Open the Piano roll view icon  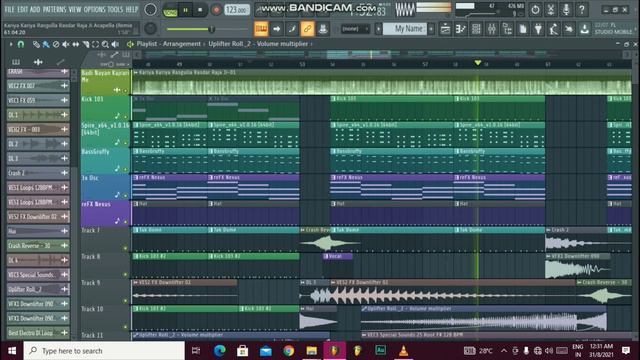(461, 29)
